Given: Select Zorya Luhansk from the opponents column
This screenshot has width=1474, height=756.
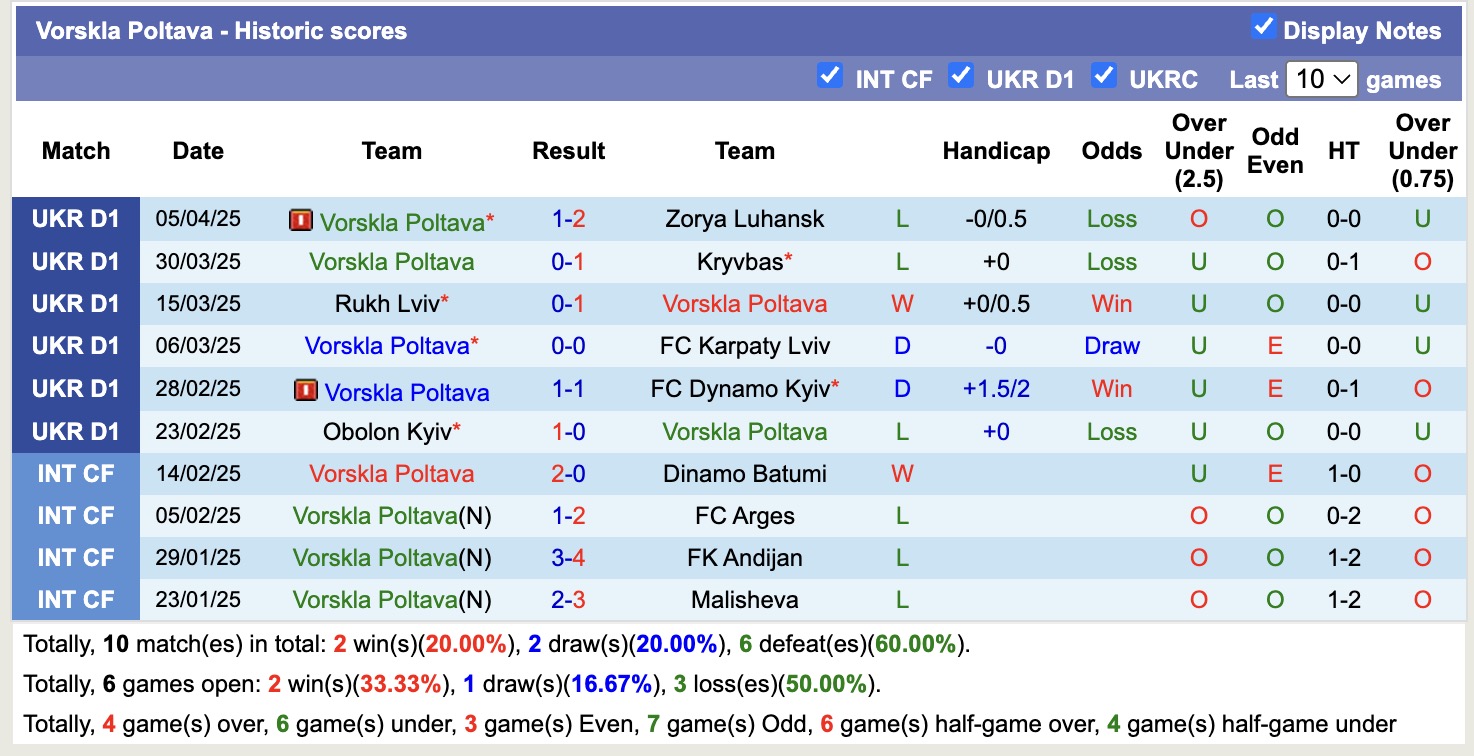Looking at the screenshot, I should (745, 218).
